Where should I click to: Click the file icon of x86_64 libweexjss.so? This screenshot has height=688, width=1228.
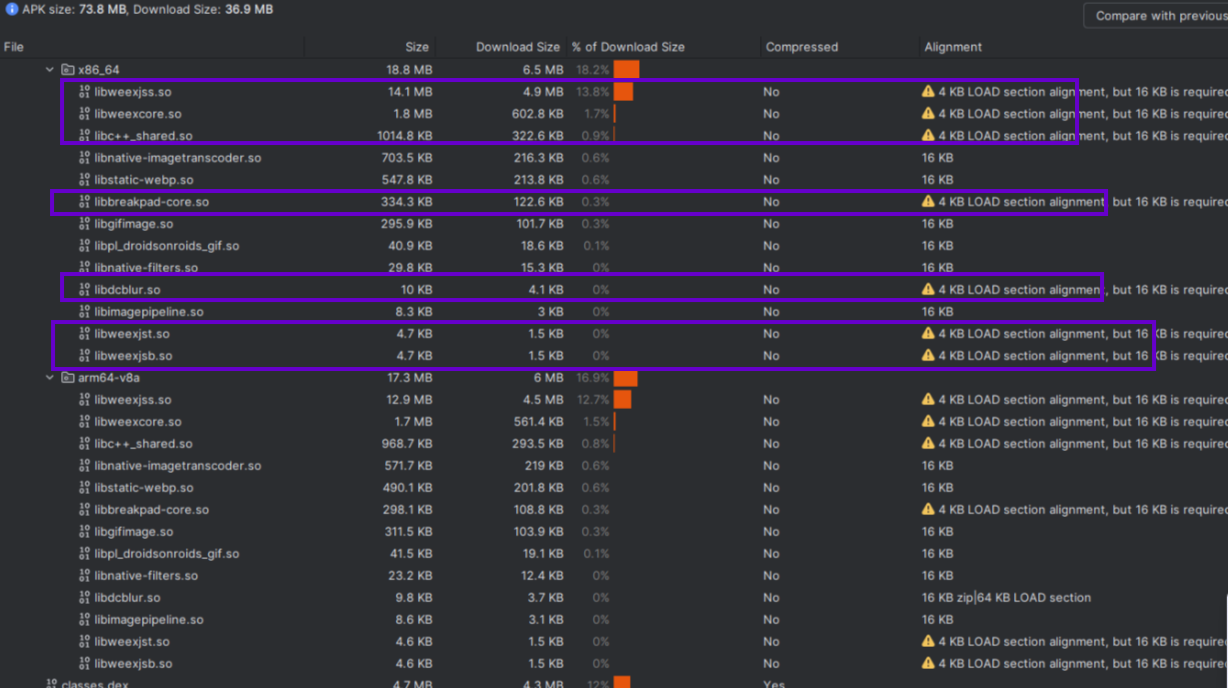pos(84,92)
